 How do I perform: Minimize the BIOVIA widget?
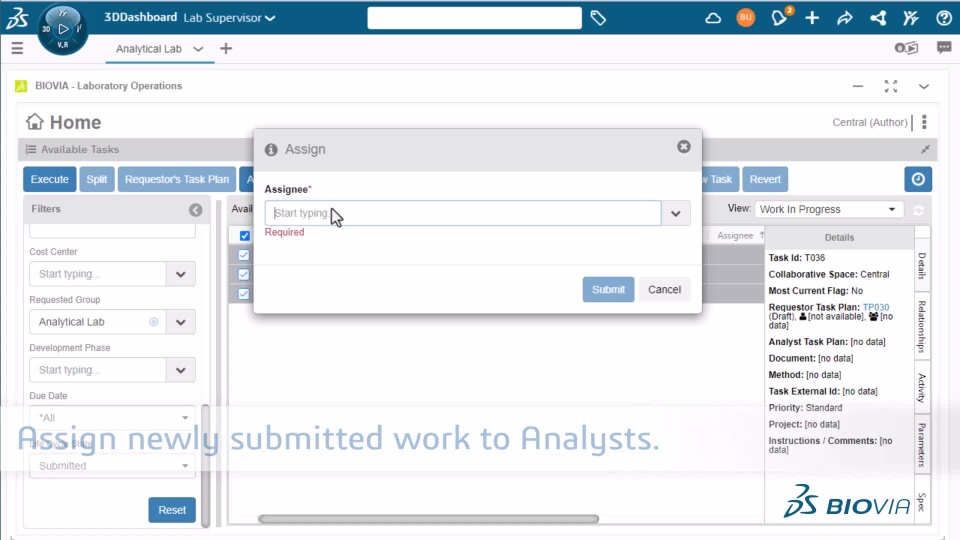click(858, 86)
